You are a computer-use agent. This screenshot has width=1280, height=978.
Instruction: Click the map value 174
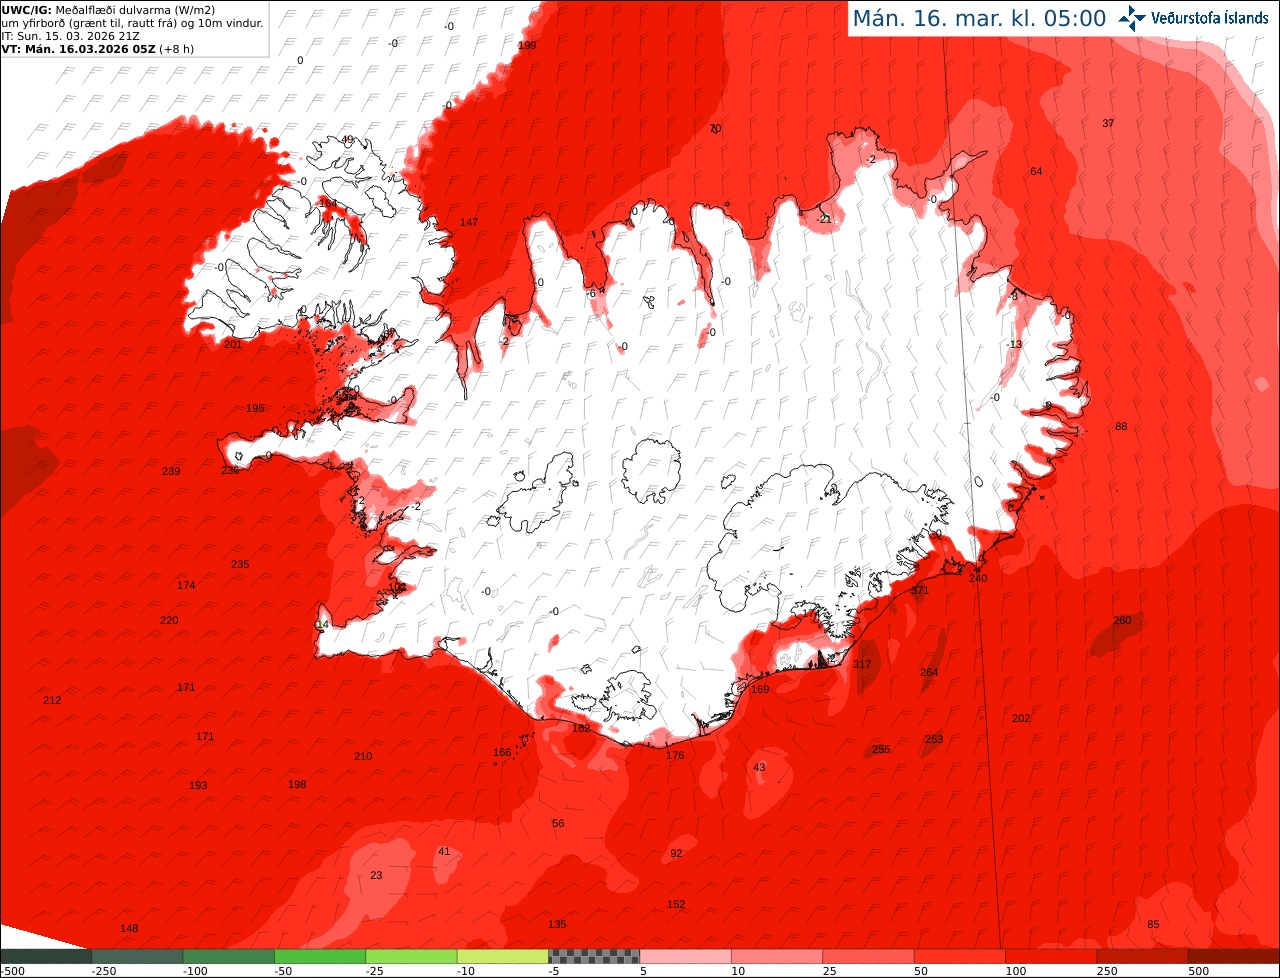coord(186,586)
